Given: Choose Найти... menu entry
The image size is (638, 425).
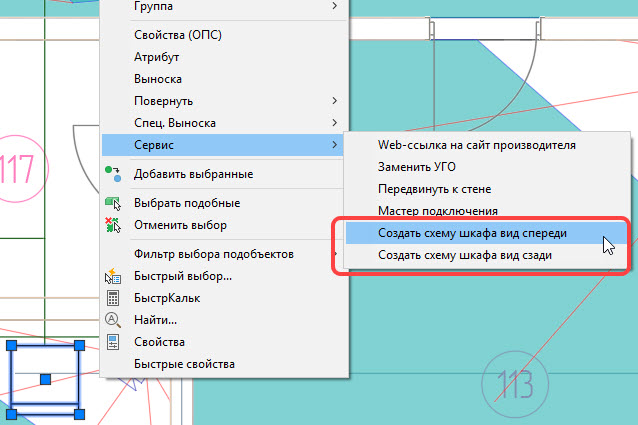Looking at the screenshot, I should pos(223,320).
